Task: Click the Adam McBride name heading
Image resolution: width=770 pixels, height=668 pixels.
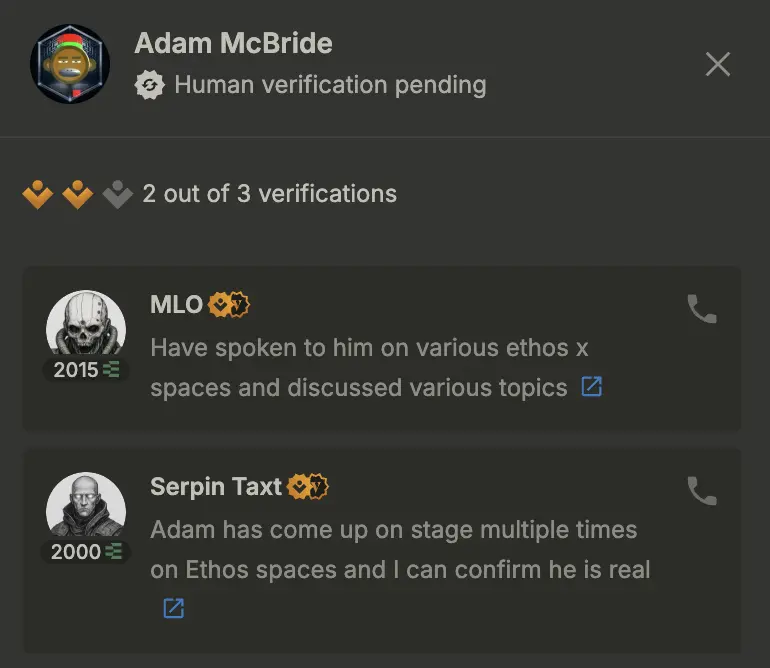Action: pyautogui.click(x=234, y=43)
